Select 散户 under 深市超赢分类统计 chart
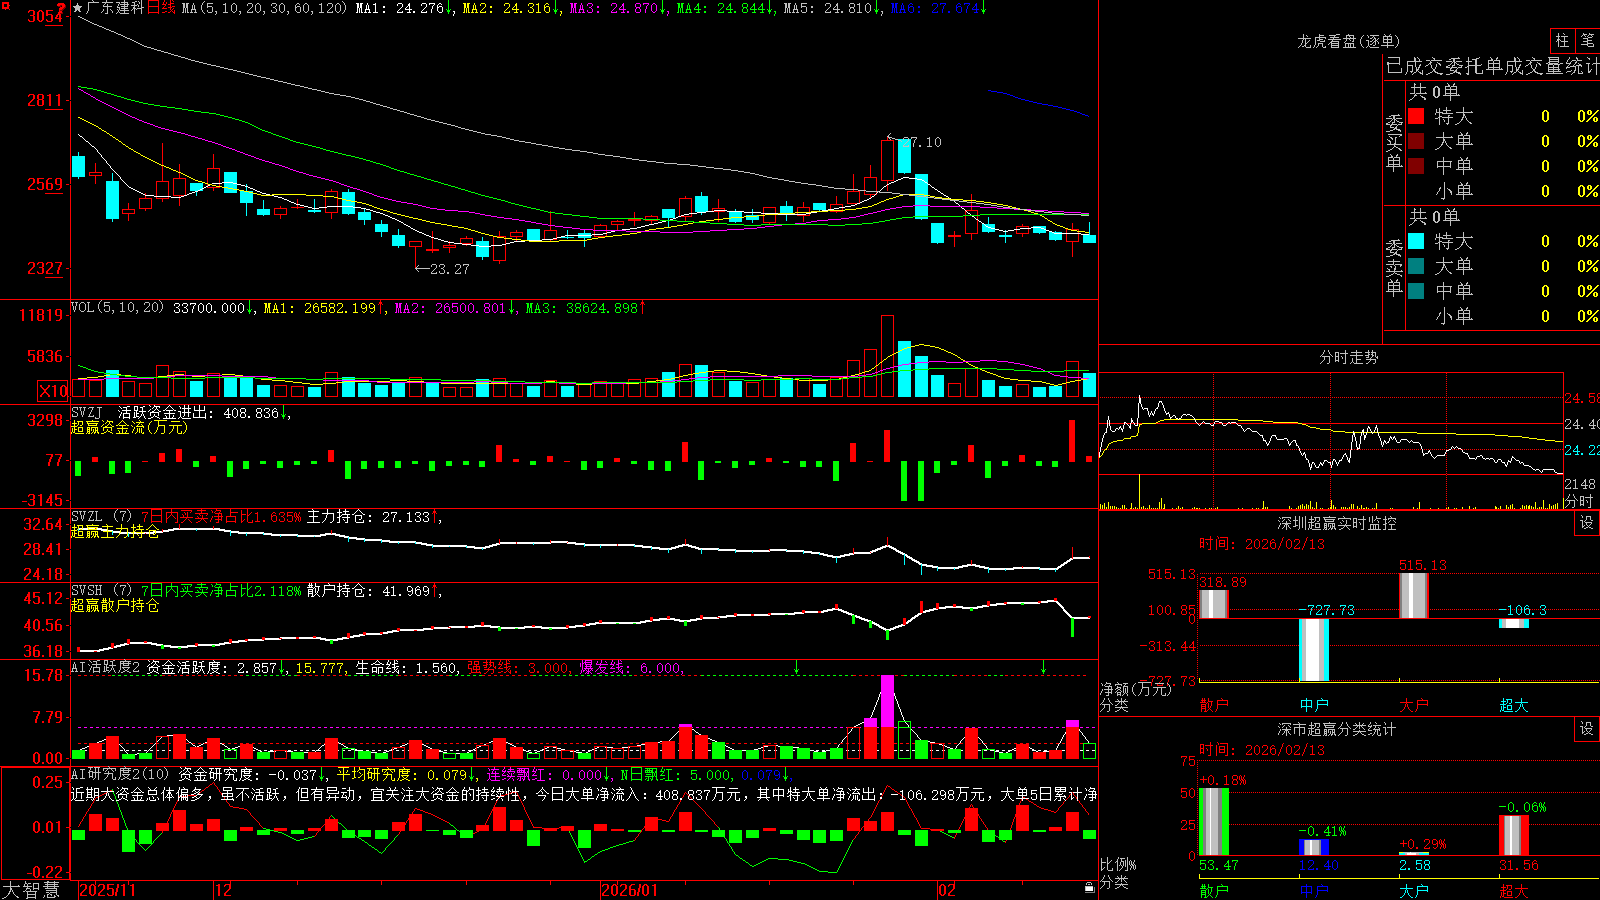Image resolution: width=1600 pixels, height=900 pixels. tap(1214, 891)
